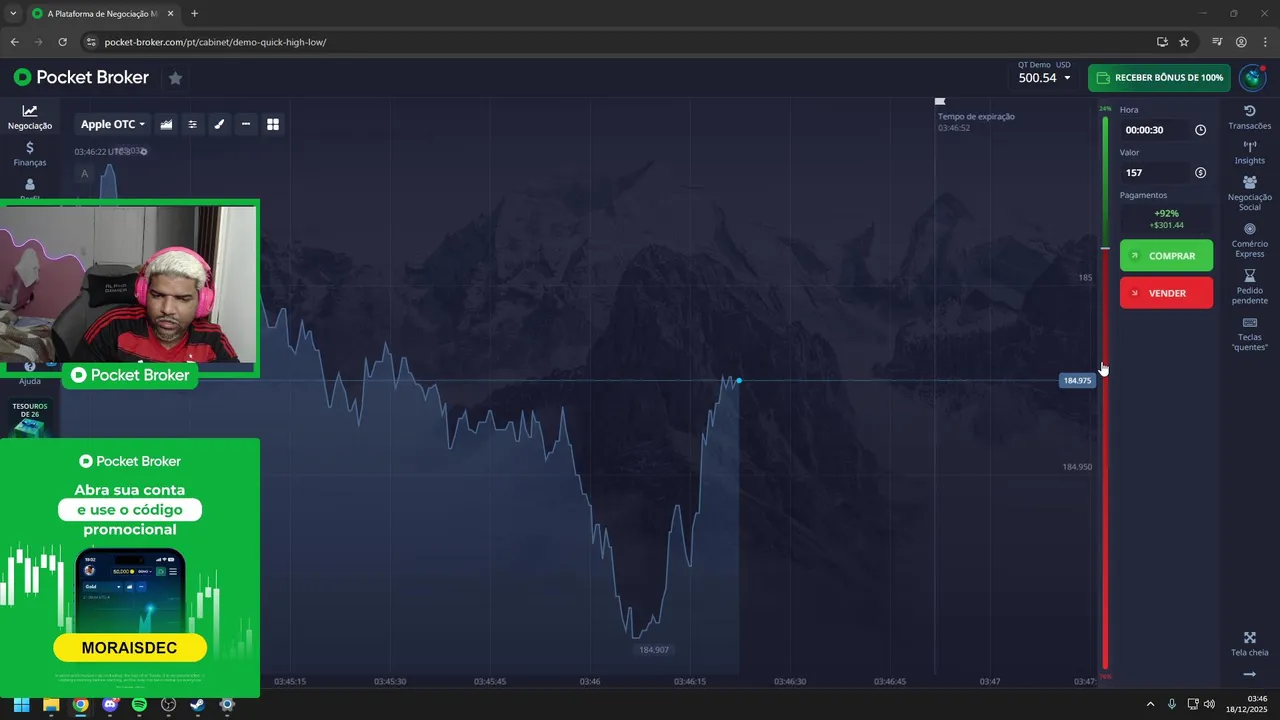1280x720 pixels.
Task: Click COMPRAR buy button
Action: (1166, 256)
